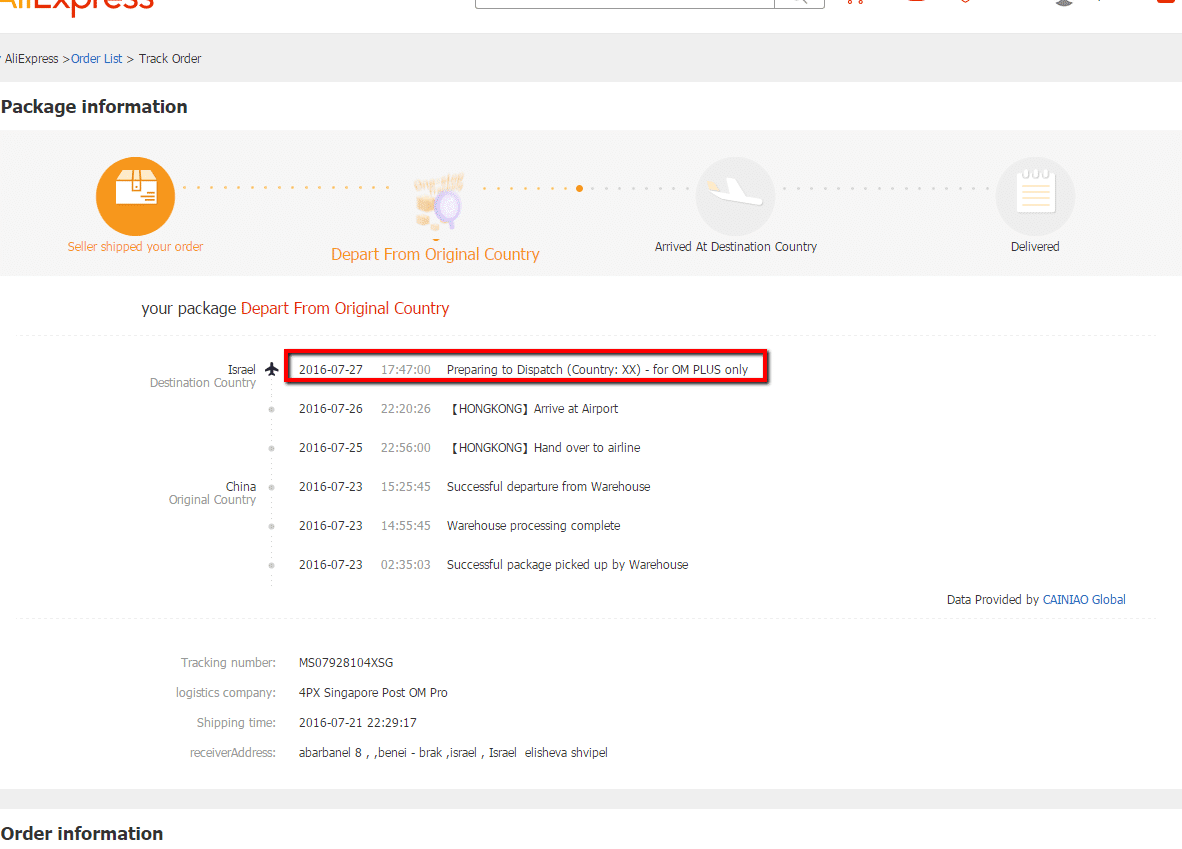1182x849 pixels.
Task: Click the Depart From Original Country stage icon
Action: 437,201
